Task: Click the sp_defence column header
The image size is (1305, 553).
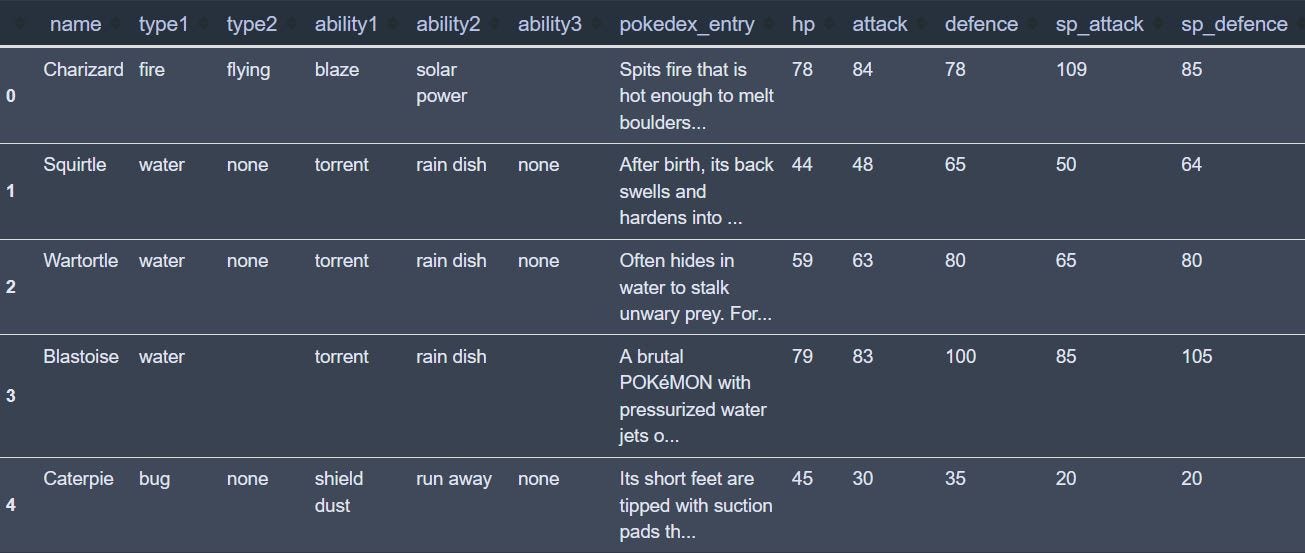Action: [1234, 24]
